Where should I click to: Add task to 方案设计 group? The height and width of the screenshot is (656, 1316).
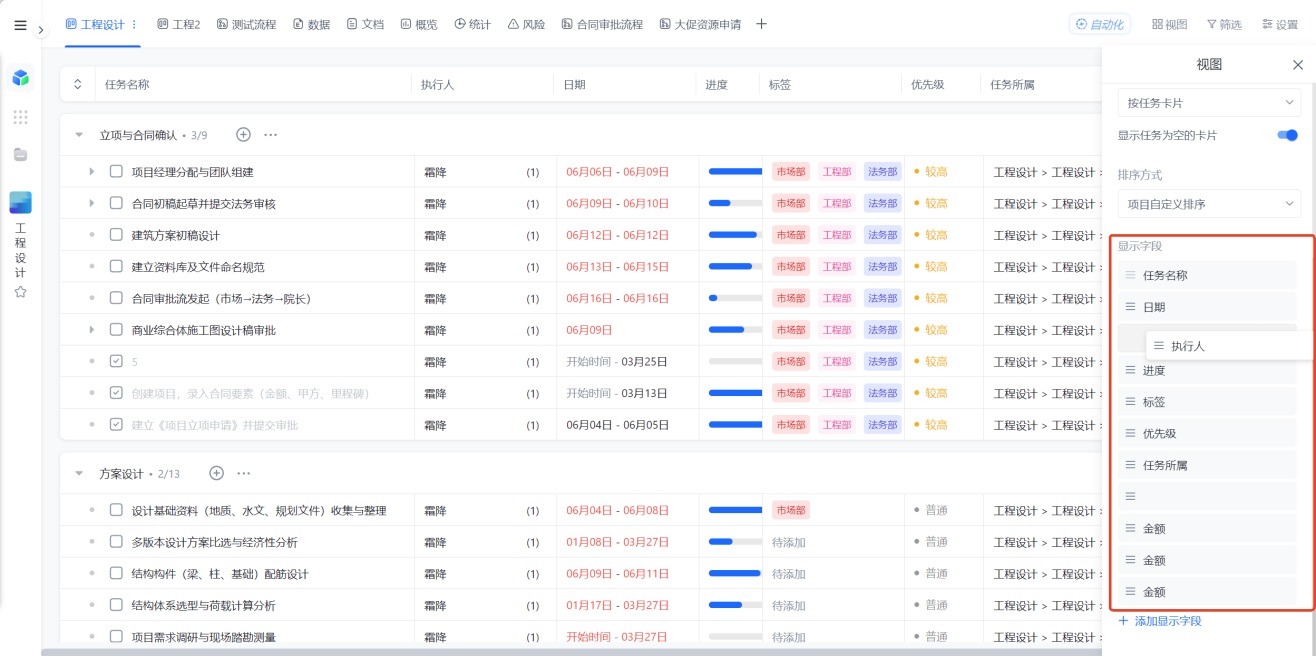click(x=216, y=473)
